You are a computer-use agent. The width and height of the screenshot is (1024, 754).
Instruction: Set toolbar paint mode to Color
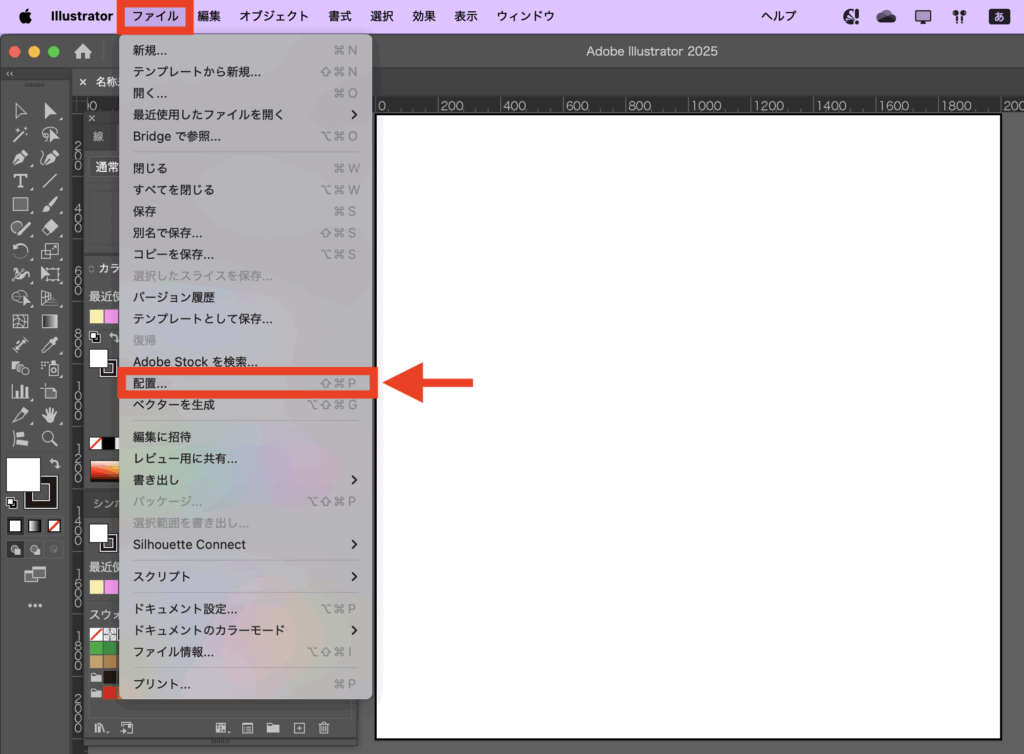point(15,526)
